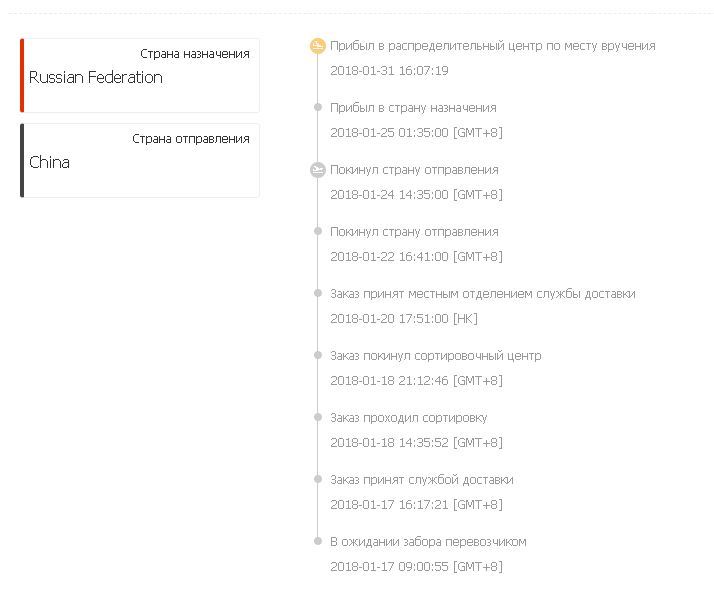This screenshot has width=714, height=592.
Task: Select the 'В ожидании забора перевозчиком' dot
Action: pos(318,541)
